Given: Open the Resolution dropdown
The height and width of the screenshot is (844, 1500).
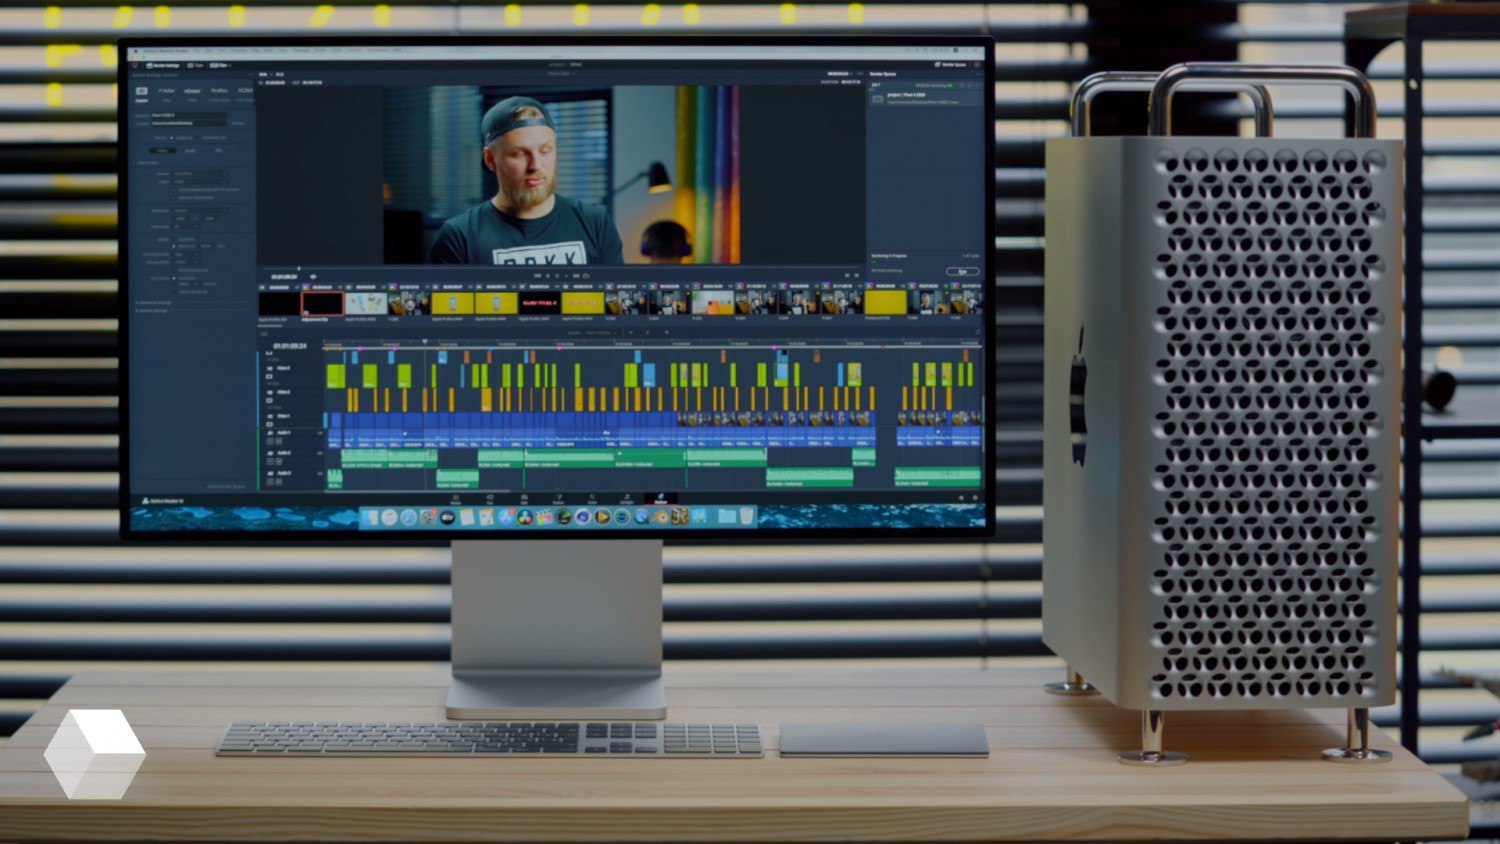Looking at the screenshot, I should click(x=200, y=210).
